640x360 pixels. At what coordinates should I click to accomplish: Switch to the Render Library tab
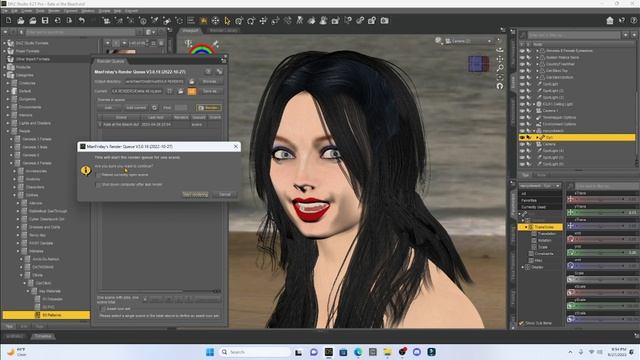point(223,31)
